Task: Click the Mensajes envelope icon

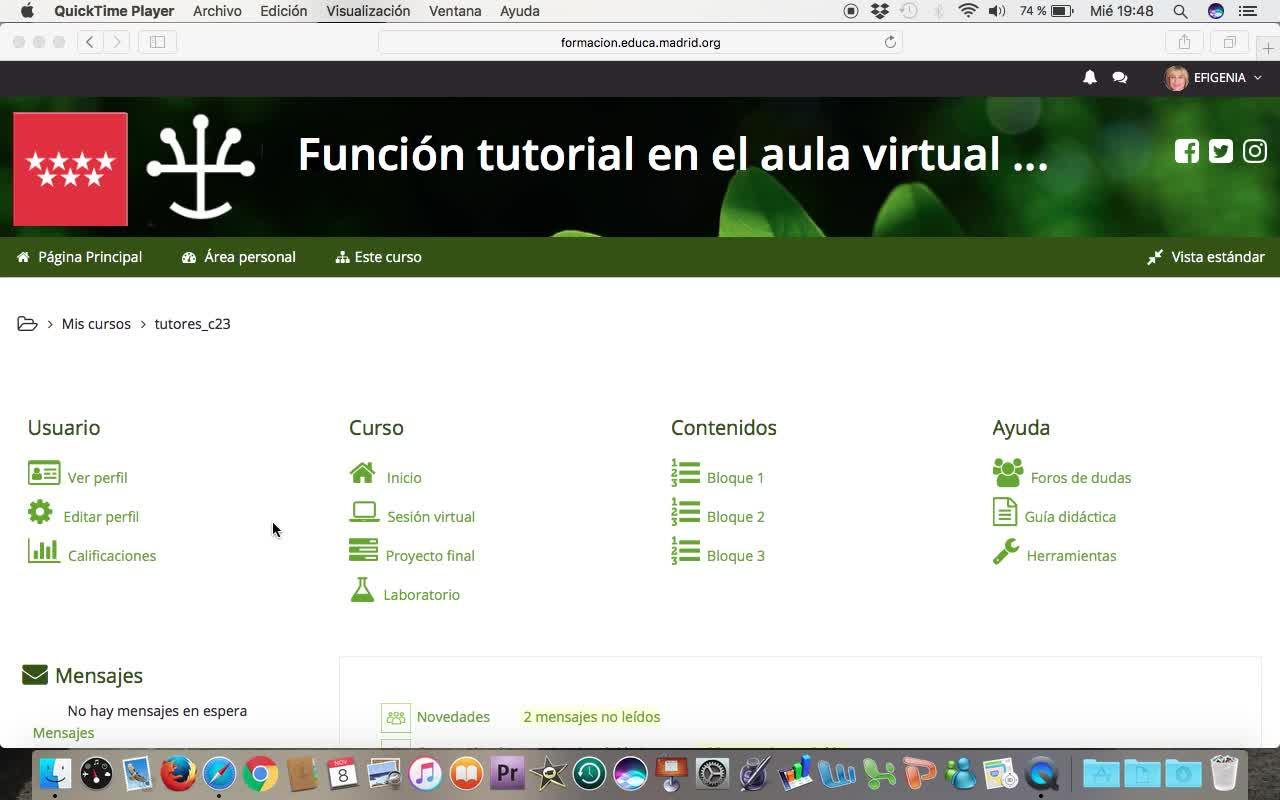Action: point(35,675)
